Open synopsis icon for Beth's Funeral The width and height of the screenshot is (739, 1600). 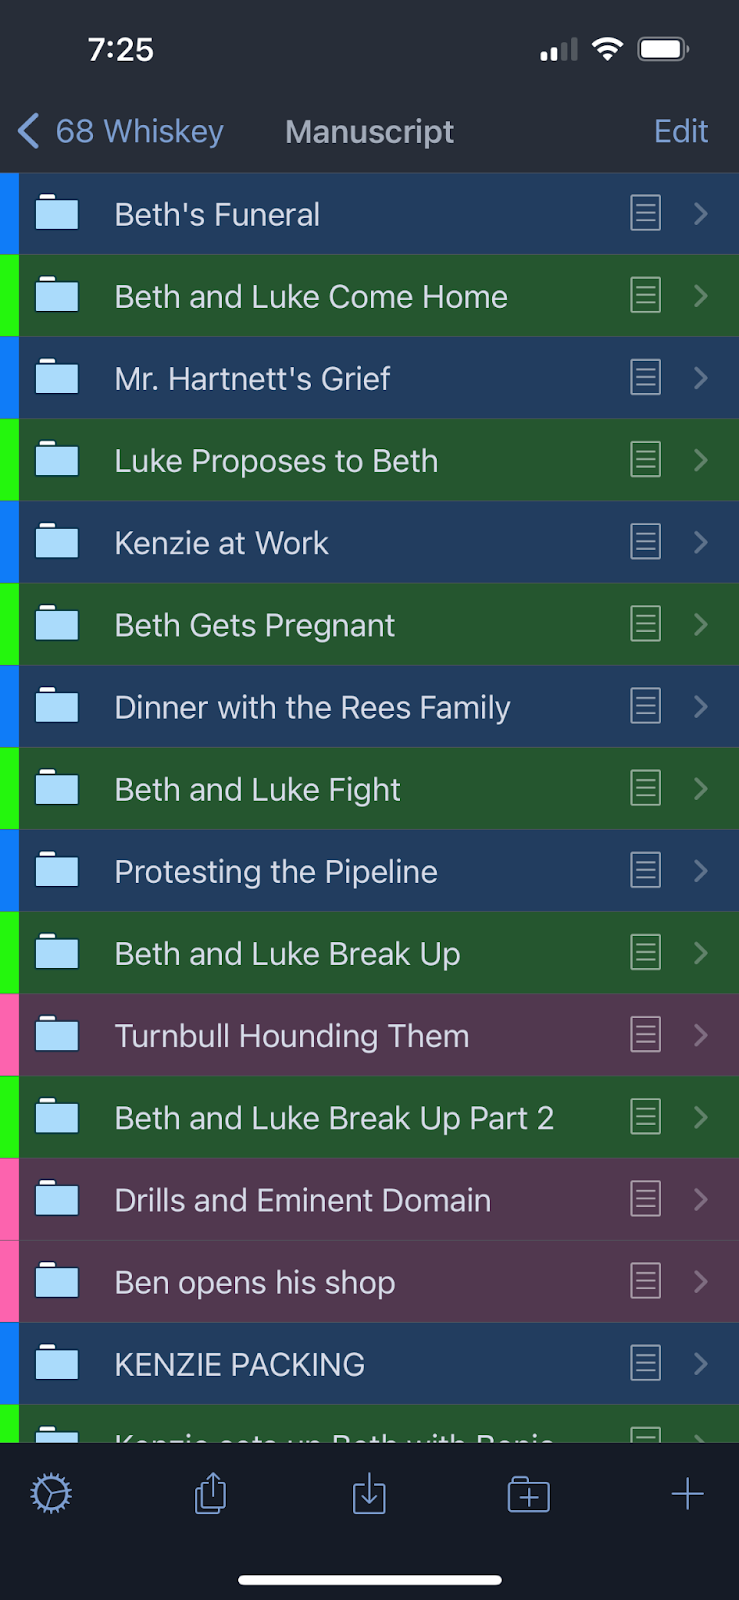(x=645, y=213)
